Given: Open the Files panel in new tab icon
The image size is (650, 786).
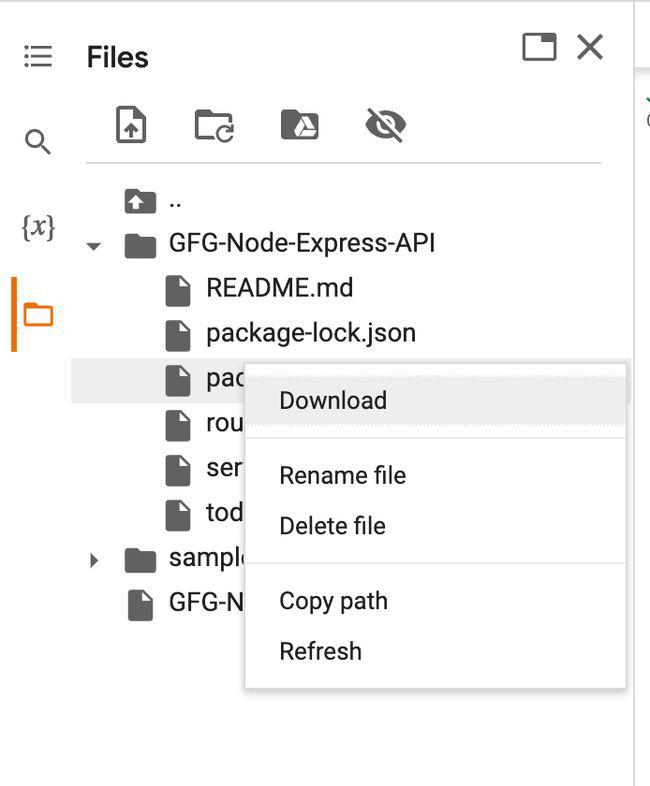Looking at the screenshot, I should pyautogui.click(x=539, y=47).
